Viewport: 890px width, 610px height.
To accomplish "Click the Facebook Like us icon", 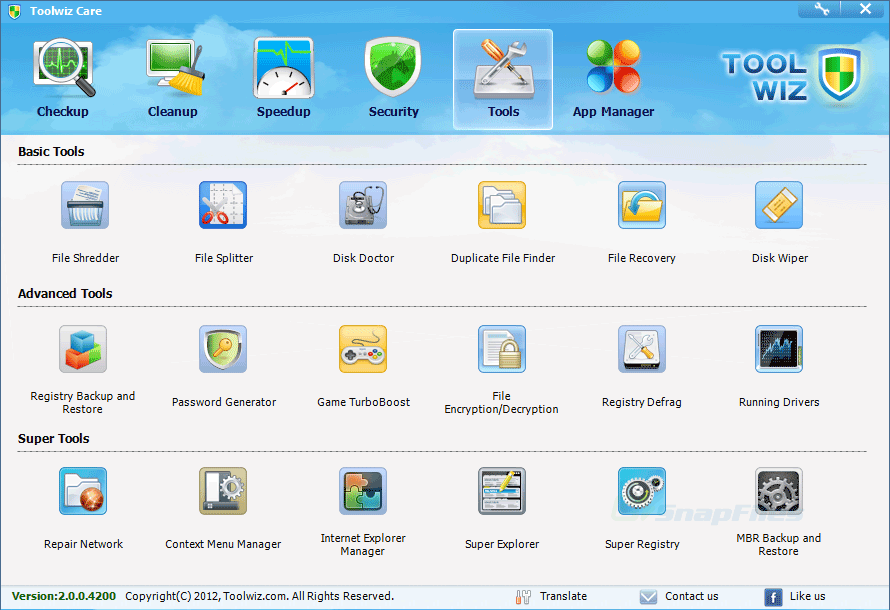I will [x=773, y=597].
